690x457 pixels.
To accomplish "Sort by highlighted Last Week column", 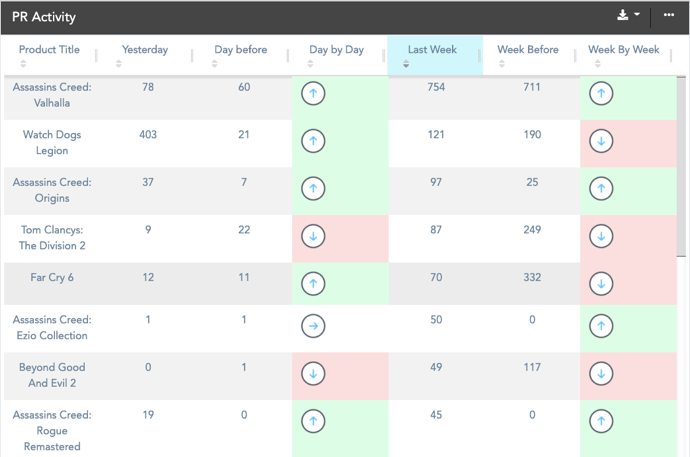I will [x=432, y=50].
